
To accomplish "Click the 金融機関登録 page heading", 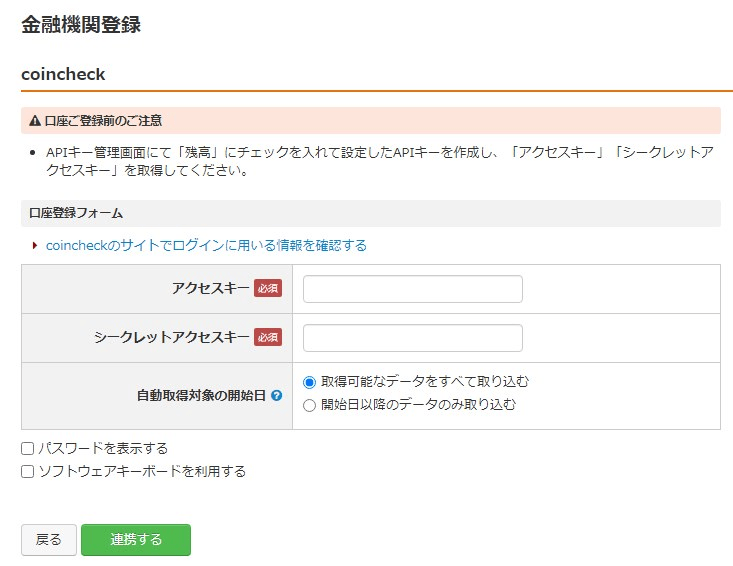I will tap(81, 24).
